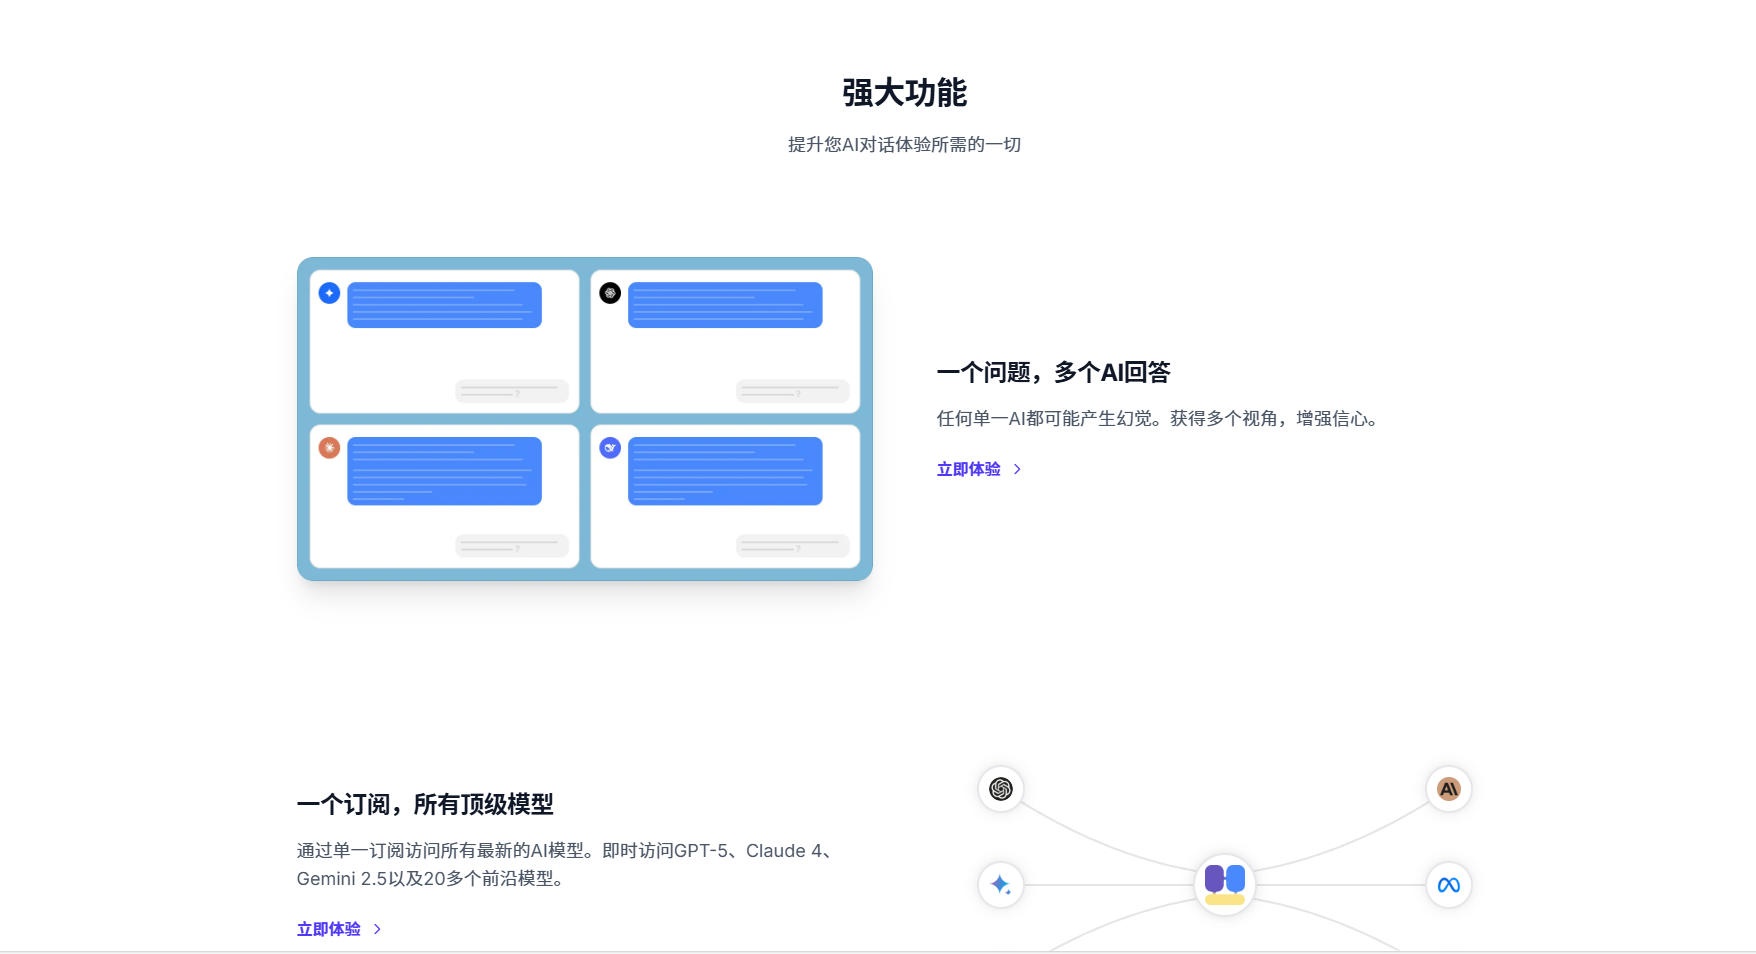Click the blue reply bubble beside Claude avatar
The image size is (1756, 954).
click(x=444, y=471)
